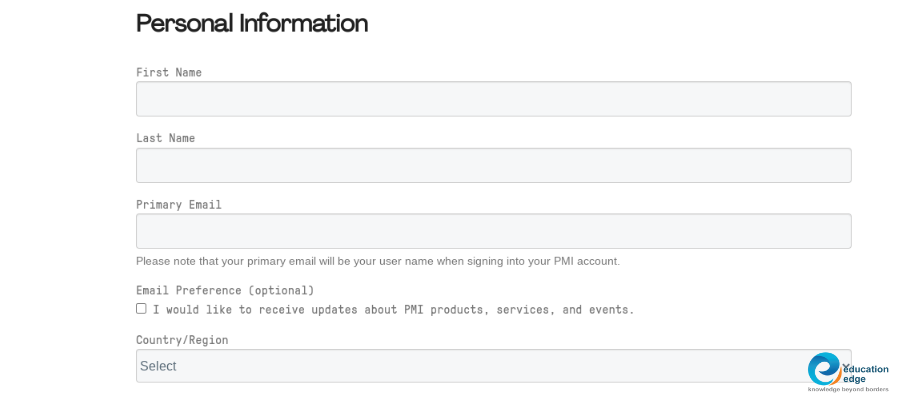Focus the First Name input field

(x=493, y=99)
